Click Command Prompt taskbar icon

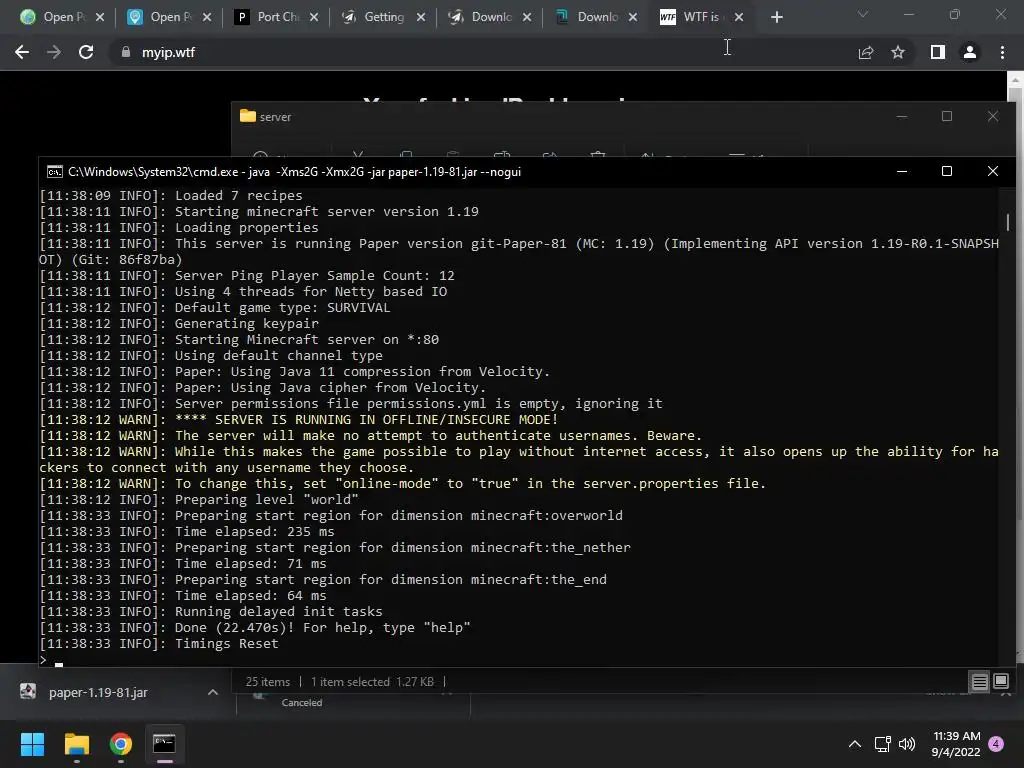click(164, 744)
